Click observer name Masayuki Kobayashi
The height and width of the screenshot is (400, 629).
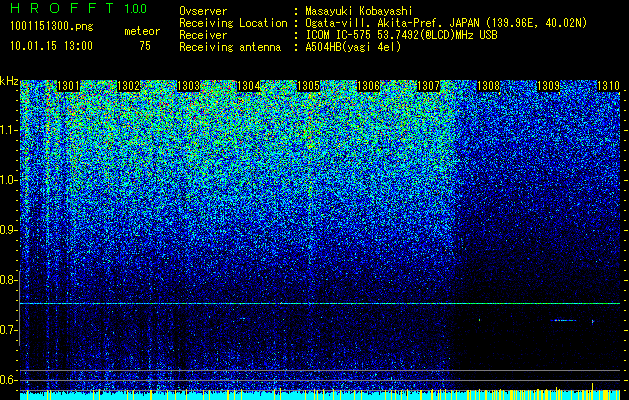[359, 11]
